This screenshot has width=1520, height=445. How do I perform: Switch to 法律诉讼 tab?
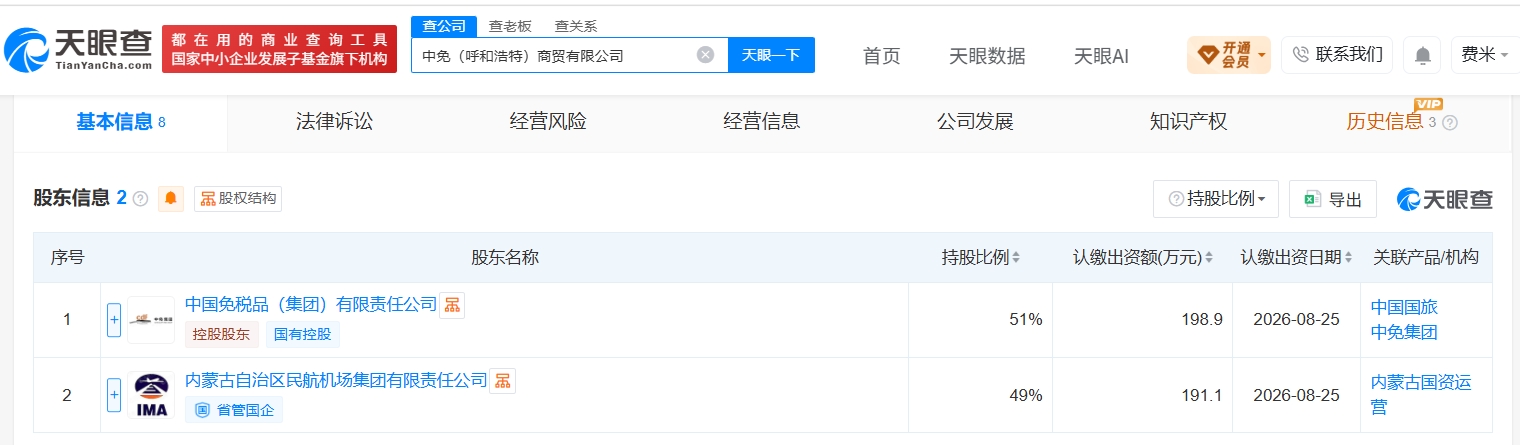click(x=334, y=122)
